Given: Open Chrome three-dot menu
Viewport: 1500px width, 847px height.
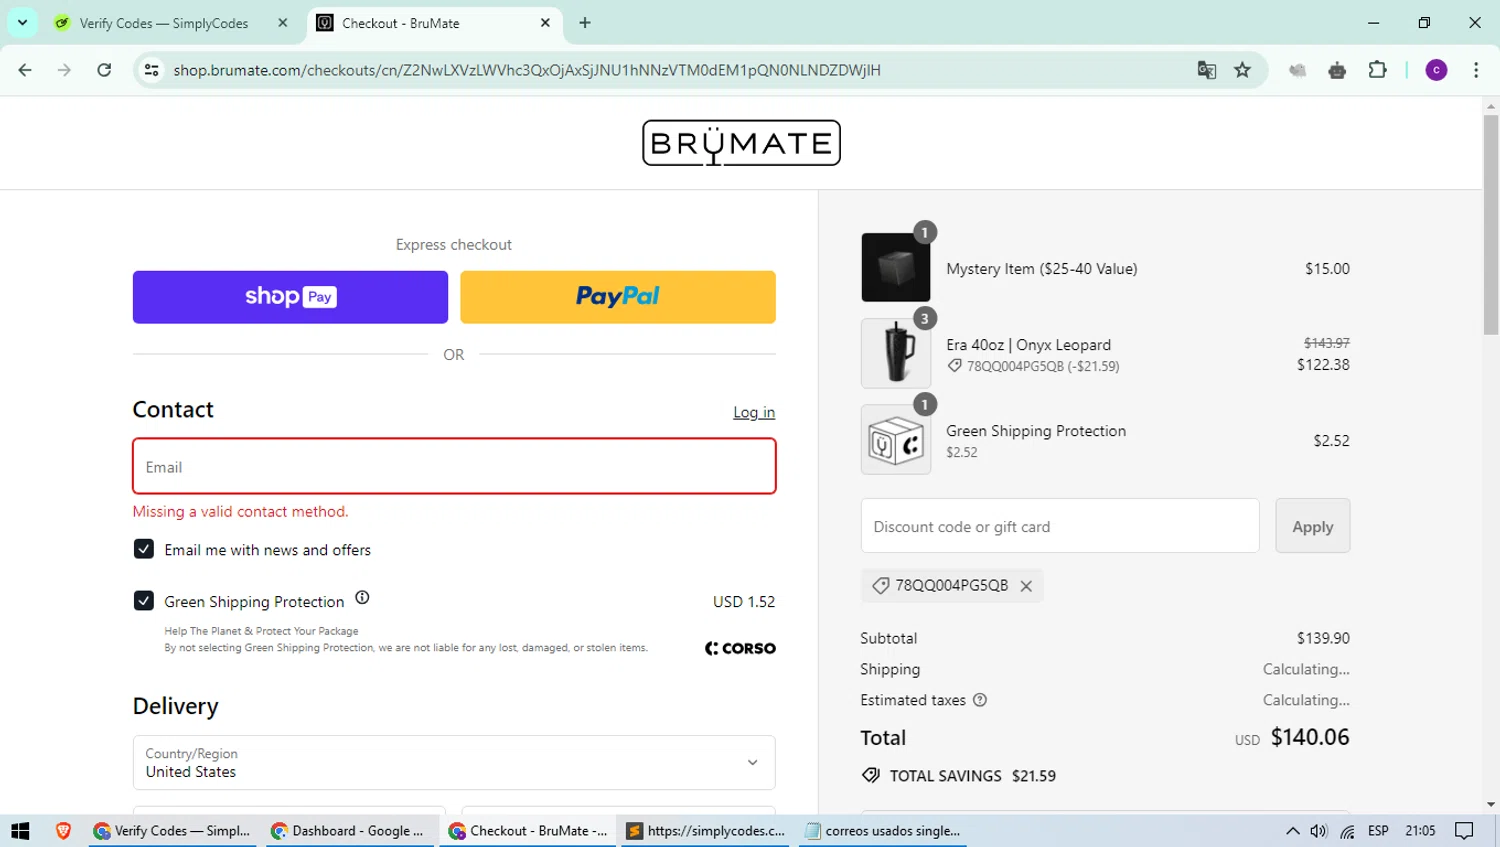Looking at the screenshot, I should click(x=1476, y=70).
